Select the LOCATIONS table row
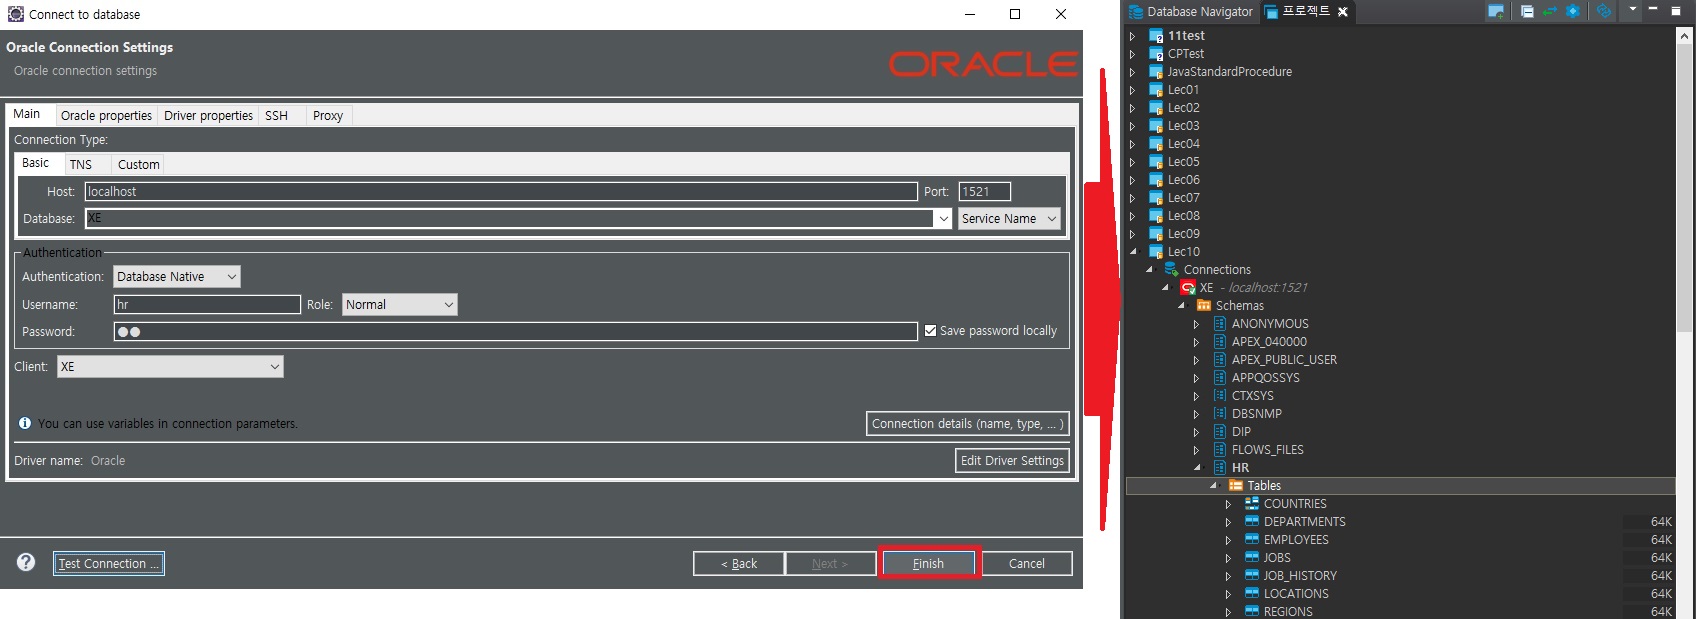 pyautogui.click(x=1400, y=594)
